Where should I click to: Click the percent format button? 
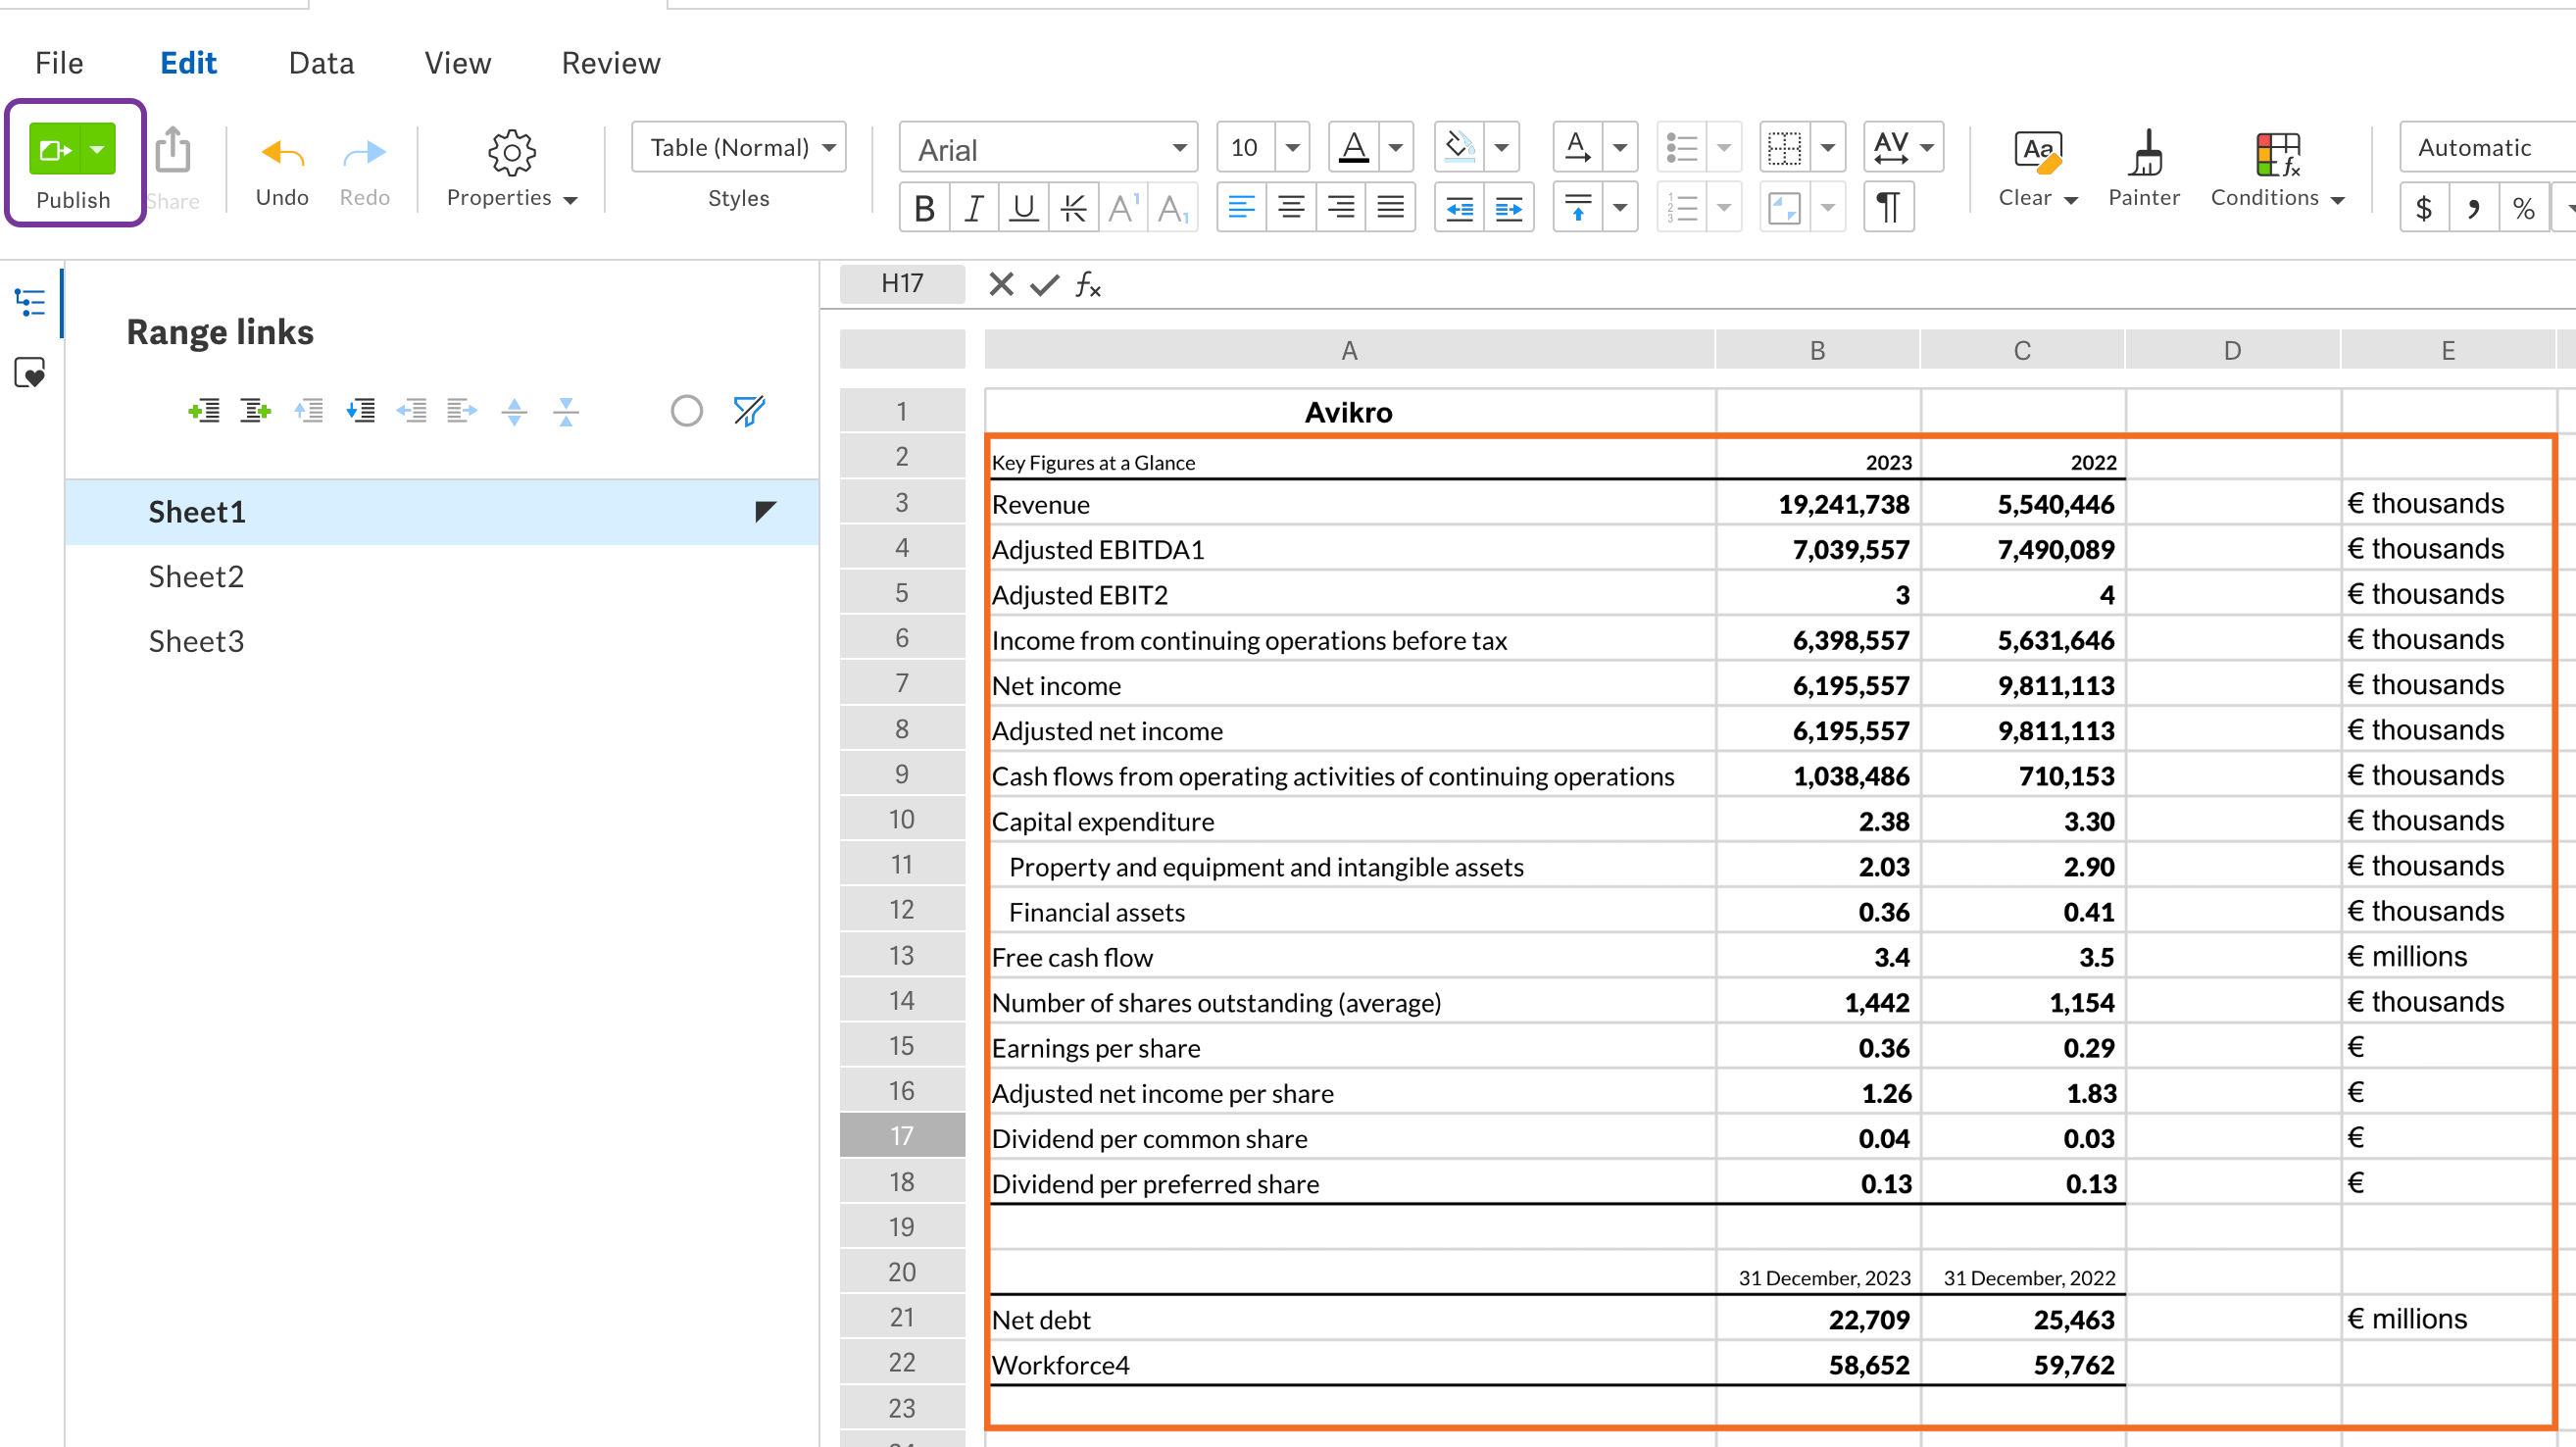pos(2523,207)
